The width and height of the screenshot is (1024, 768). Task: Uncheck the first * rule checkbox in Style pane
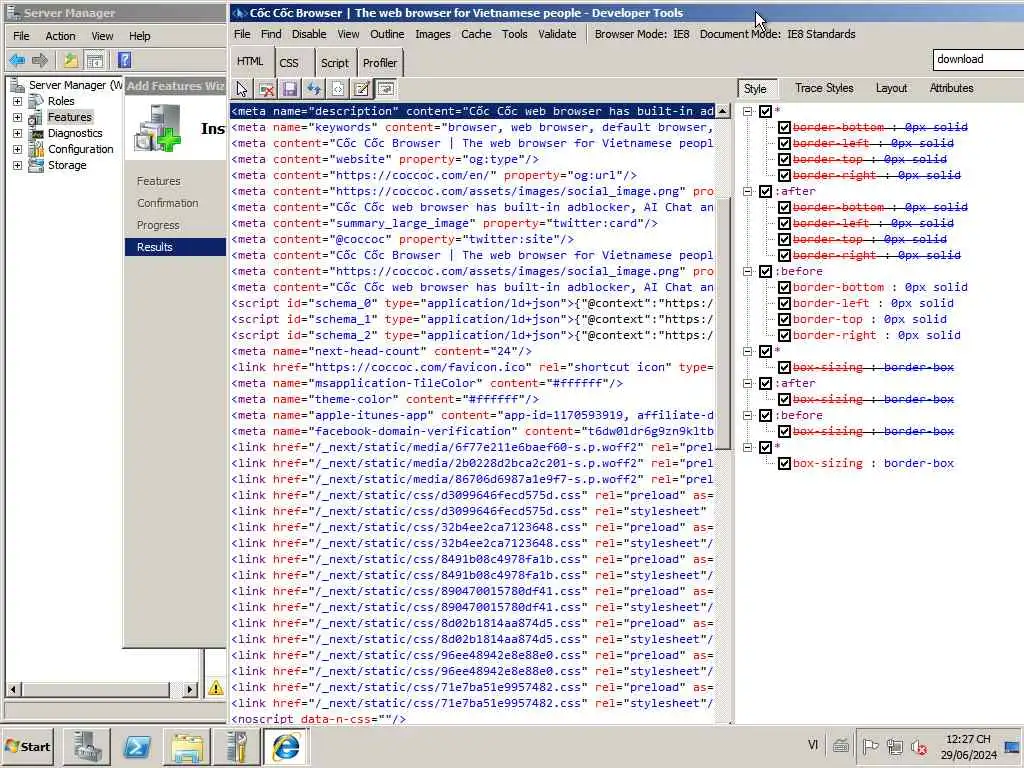[765, 111]
